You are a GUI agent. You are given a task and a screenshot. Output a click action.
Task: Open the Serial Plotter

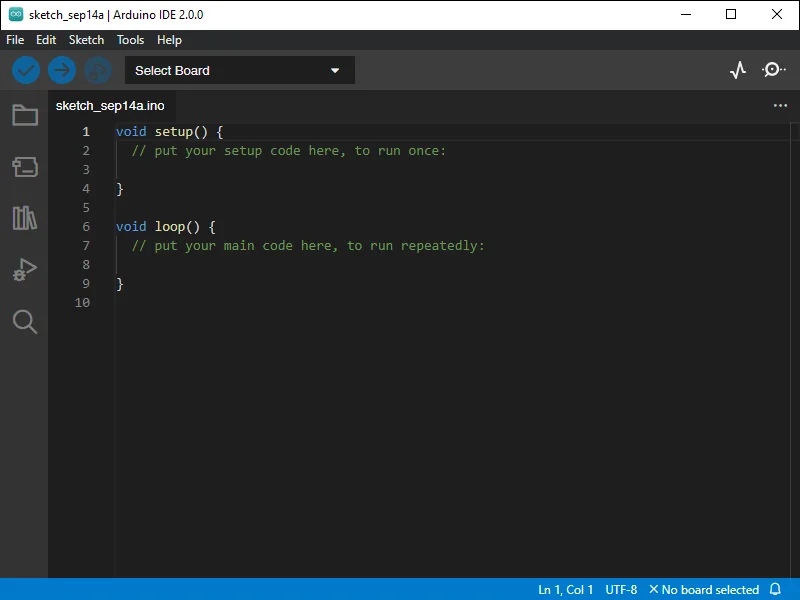[737, 70]
